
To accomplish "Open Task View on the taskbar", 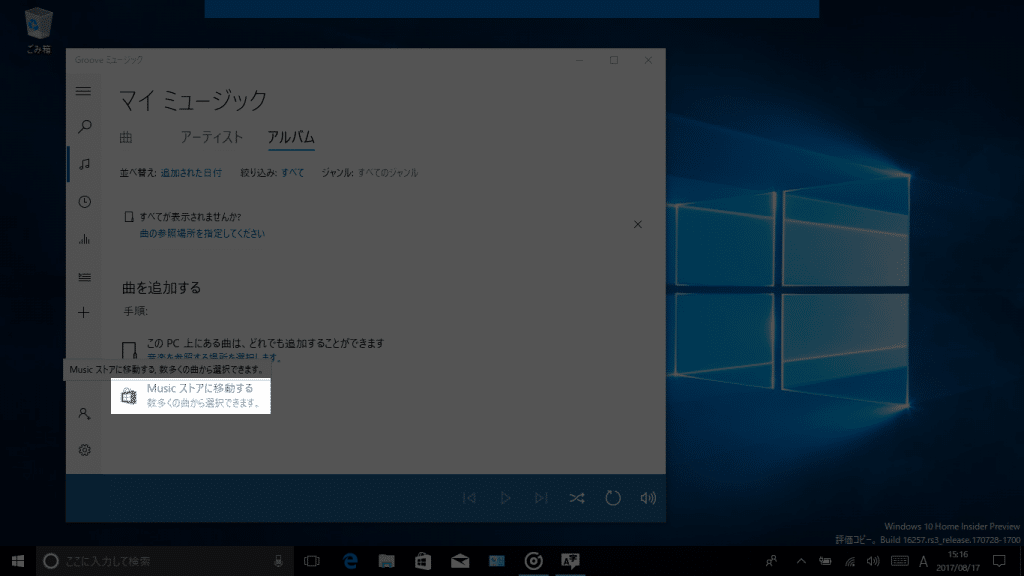I will (312, 561).
